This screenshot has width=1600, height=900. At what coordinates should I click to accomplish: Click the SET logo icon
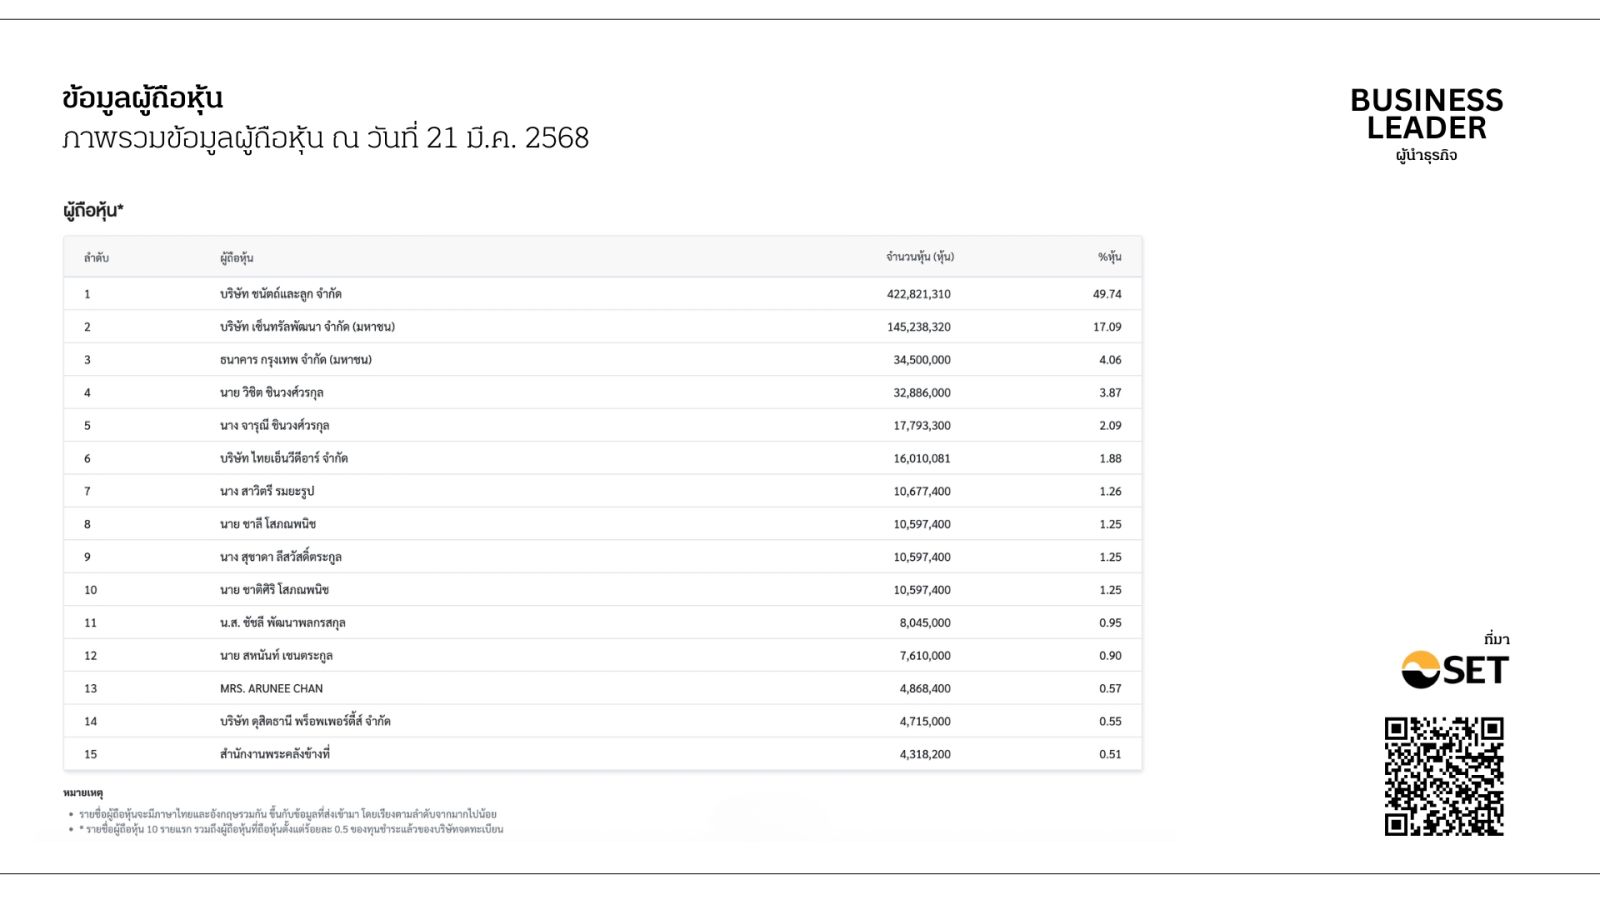(x=1454, y=669)
